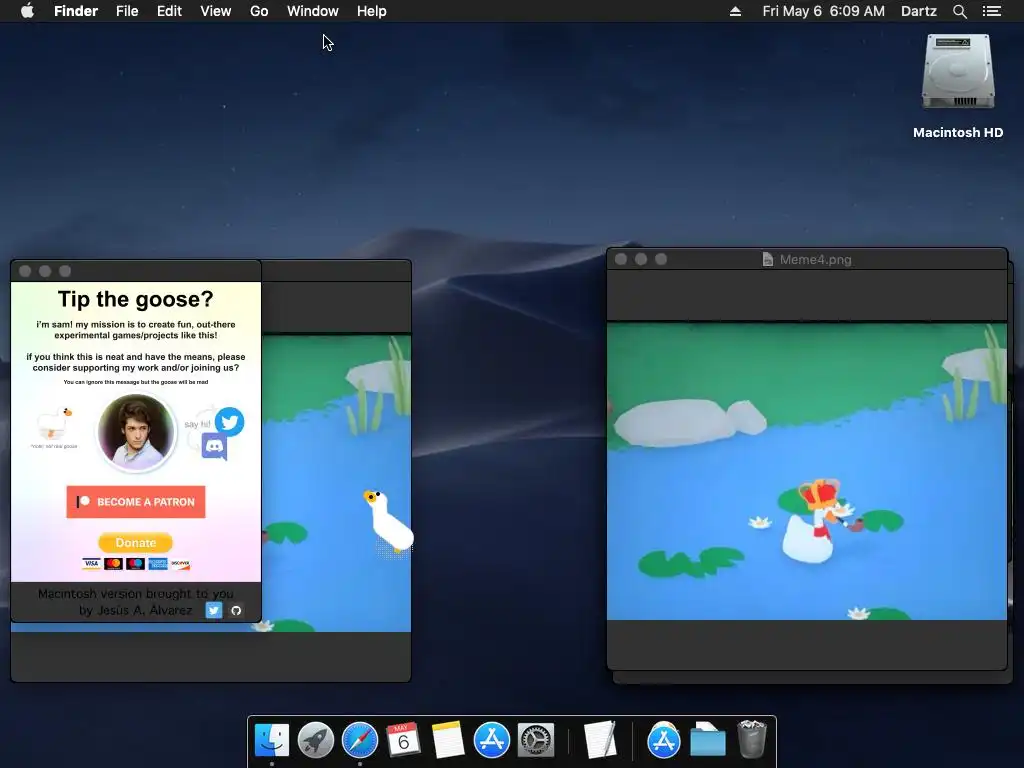
Task: Click the Meme4.png window title text
Action: coord(816,259)
